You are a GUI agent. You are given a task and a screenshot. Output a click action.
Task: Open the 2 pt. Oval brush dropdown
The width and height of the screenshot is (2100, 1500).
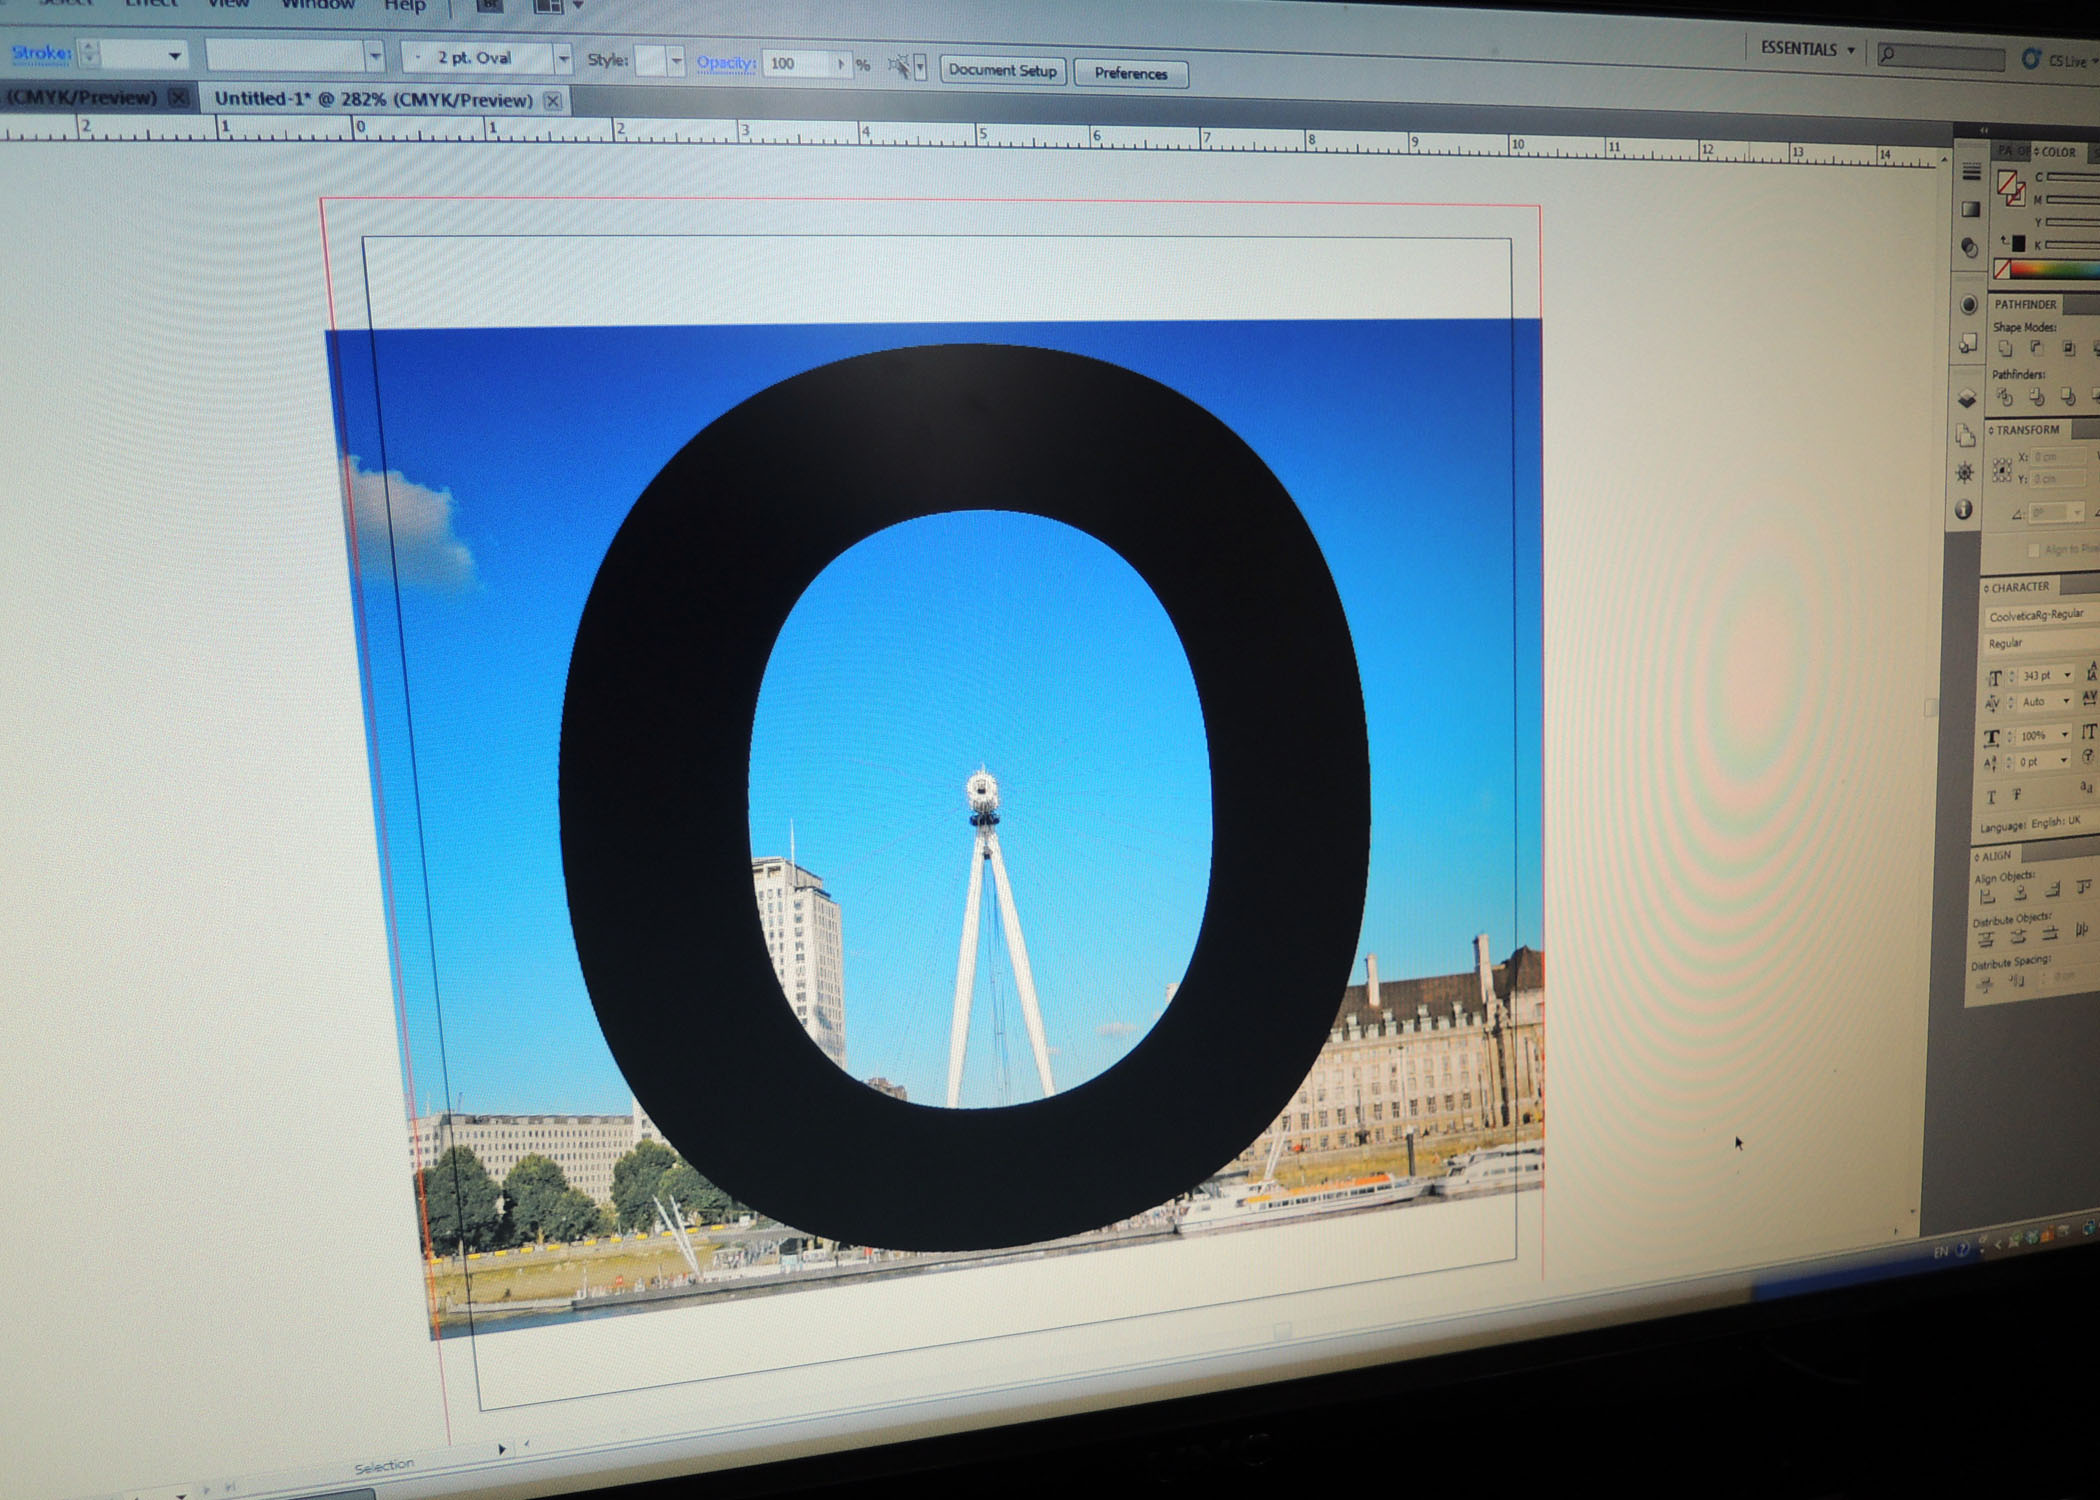point(564,59)
